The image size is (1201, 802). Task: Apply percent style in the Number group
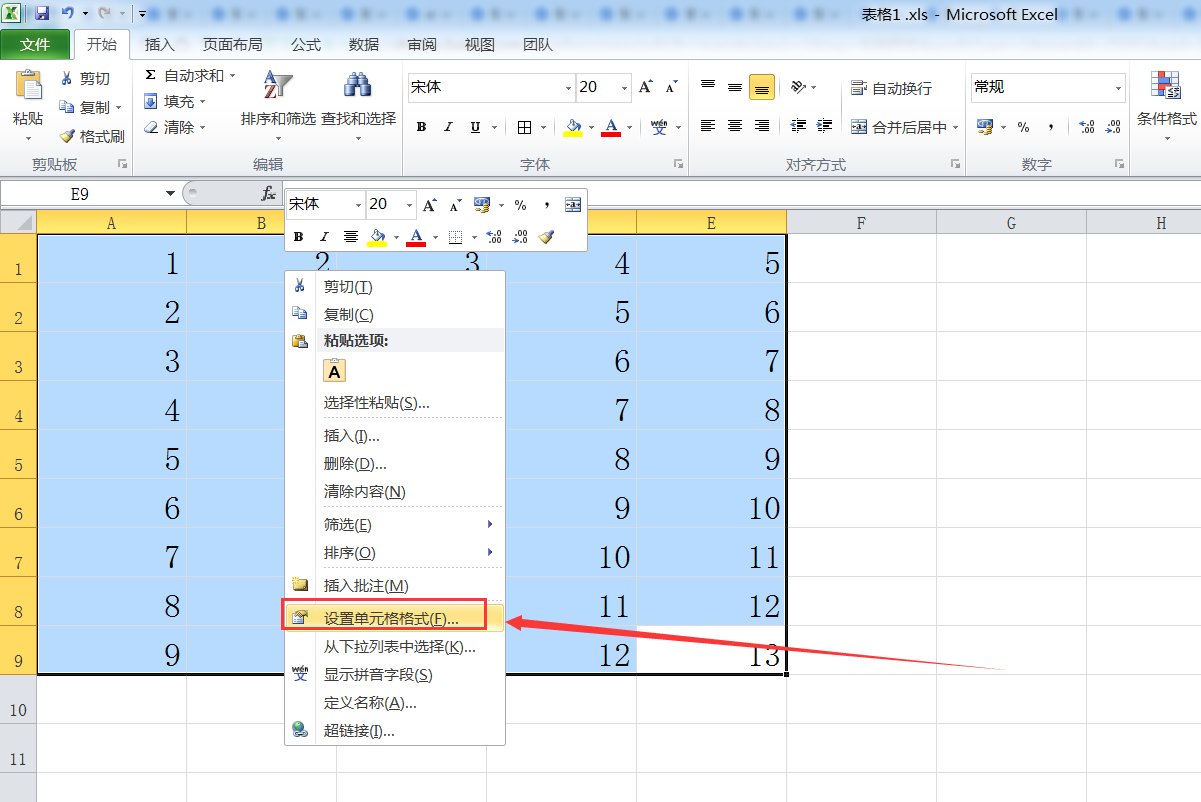pyautogui.click(x=1023, y=127)
